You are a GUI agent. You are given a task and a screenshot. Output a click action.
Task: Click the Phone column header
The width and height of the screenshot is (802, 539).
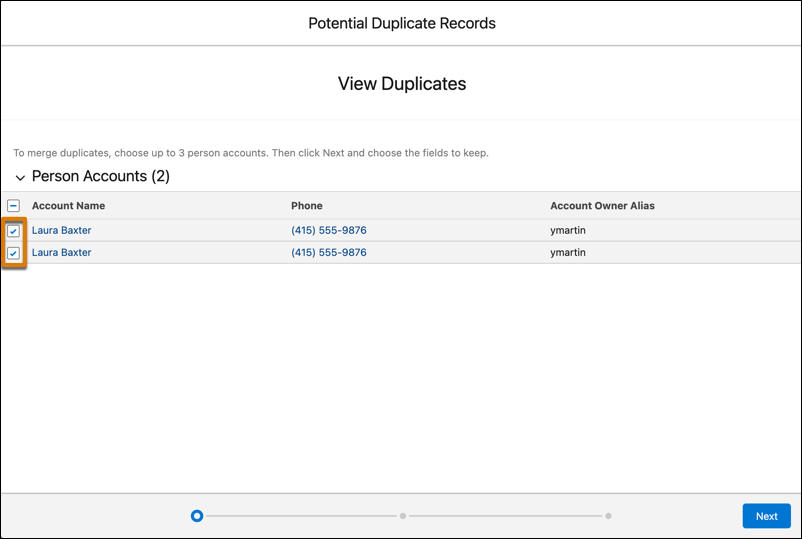(x=307, y=206)
